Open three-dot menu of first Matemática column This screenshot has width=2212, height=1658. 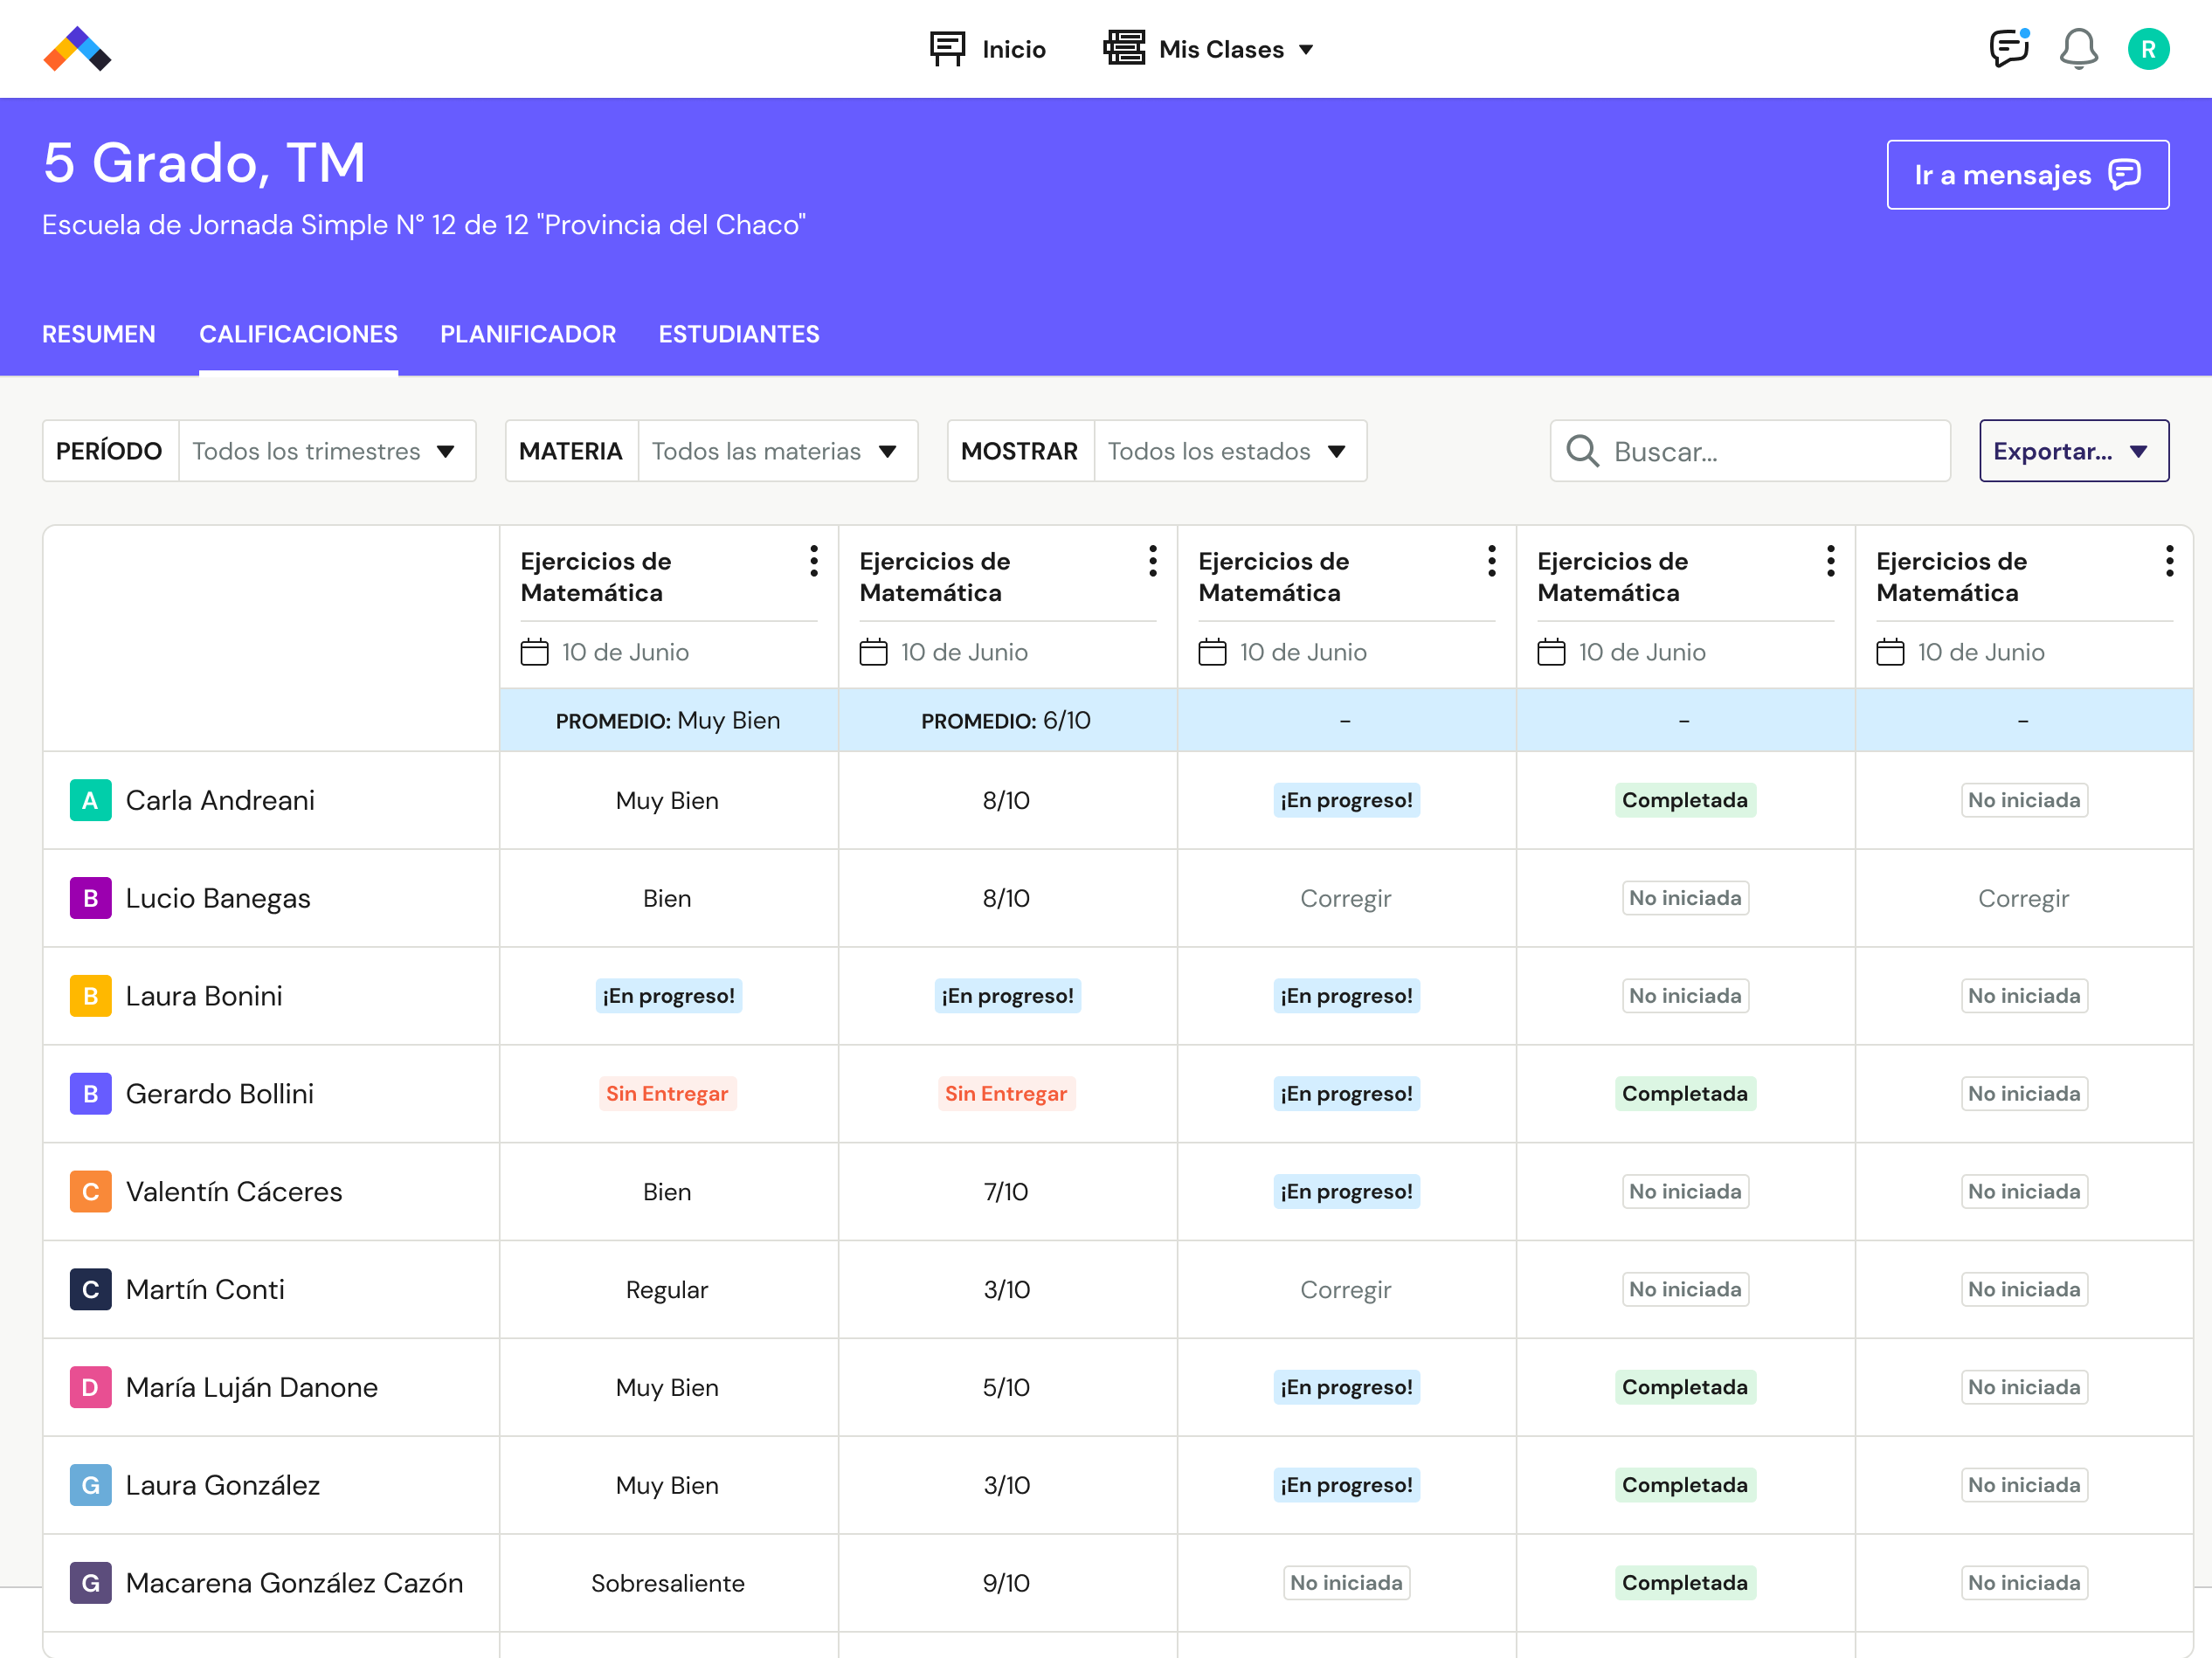[814, 561]
